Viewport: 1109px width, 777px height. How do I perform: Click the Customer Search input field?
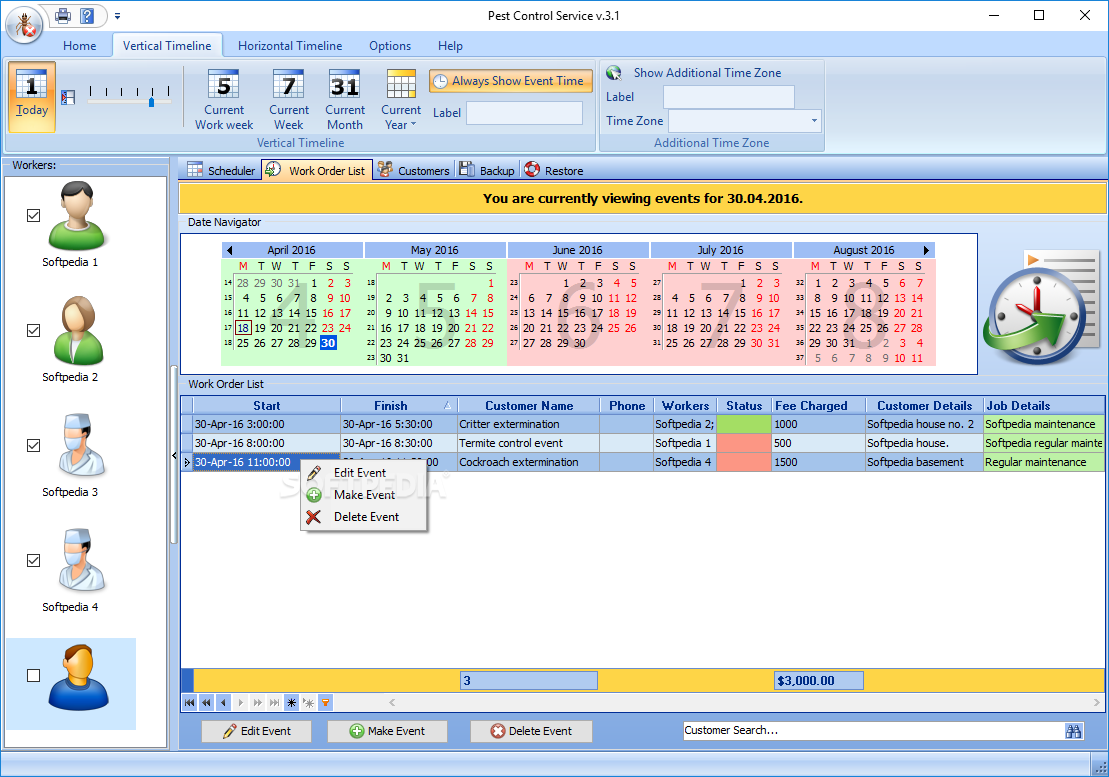[x=873, y=730]
